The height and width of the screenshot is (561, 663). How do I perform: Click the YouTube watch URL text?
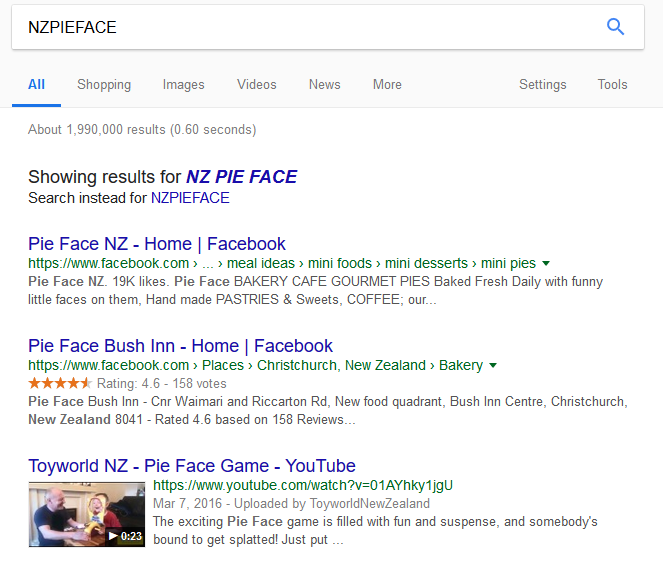[303, 485]
